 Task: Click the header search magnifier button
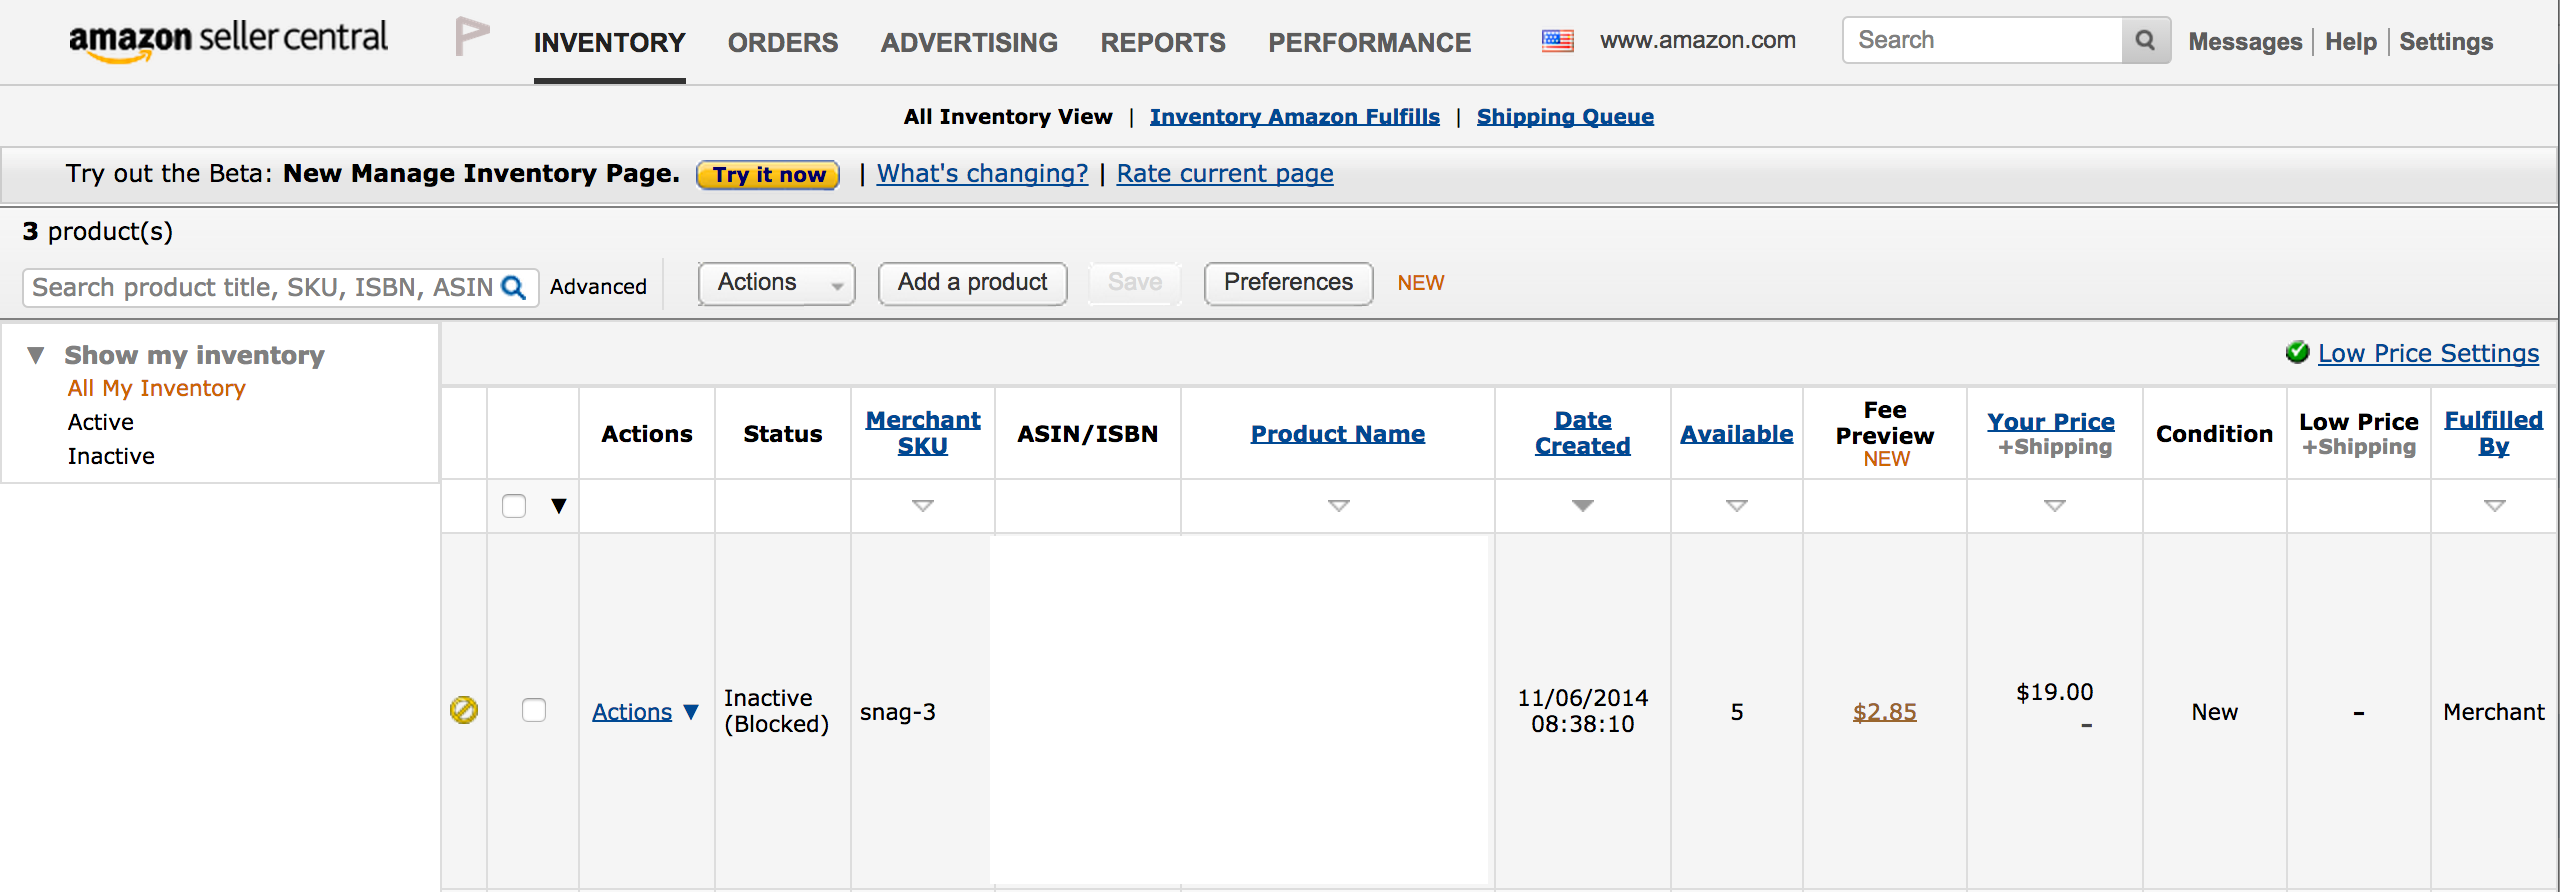click(2145, 40)
